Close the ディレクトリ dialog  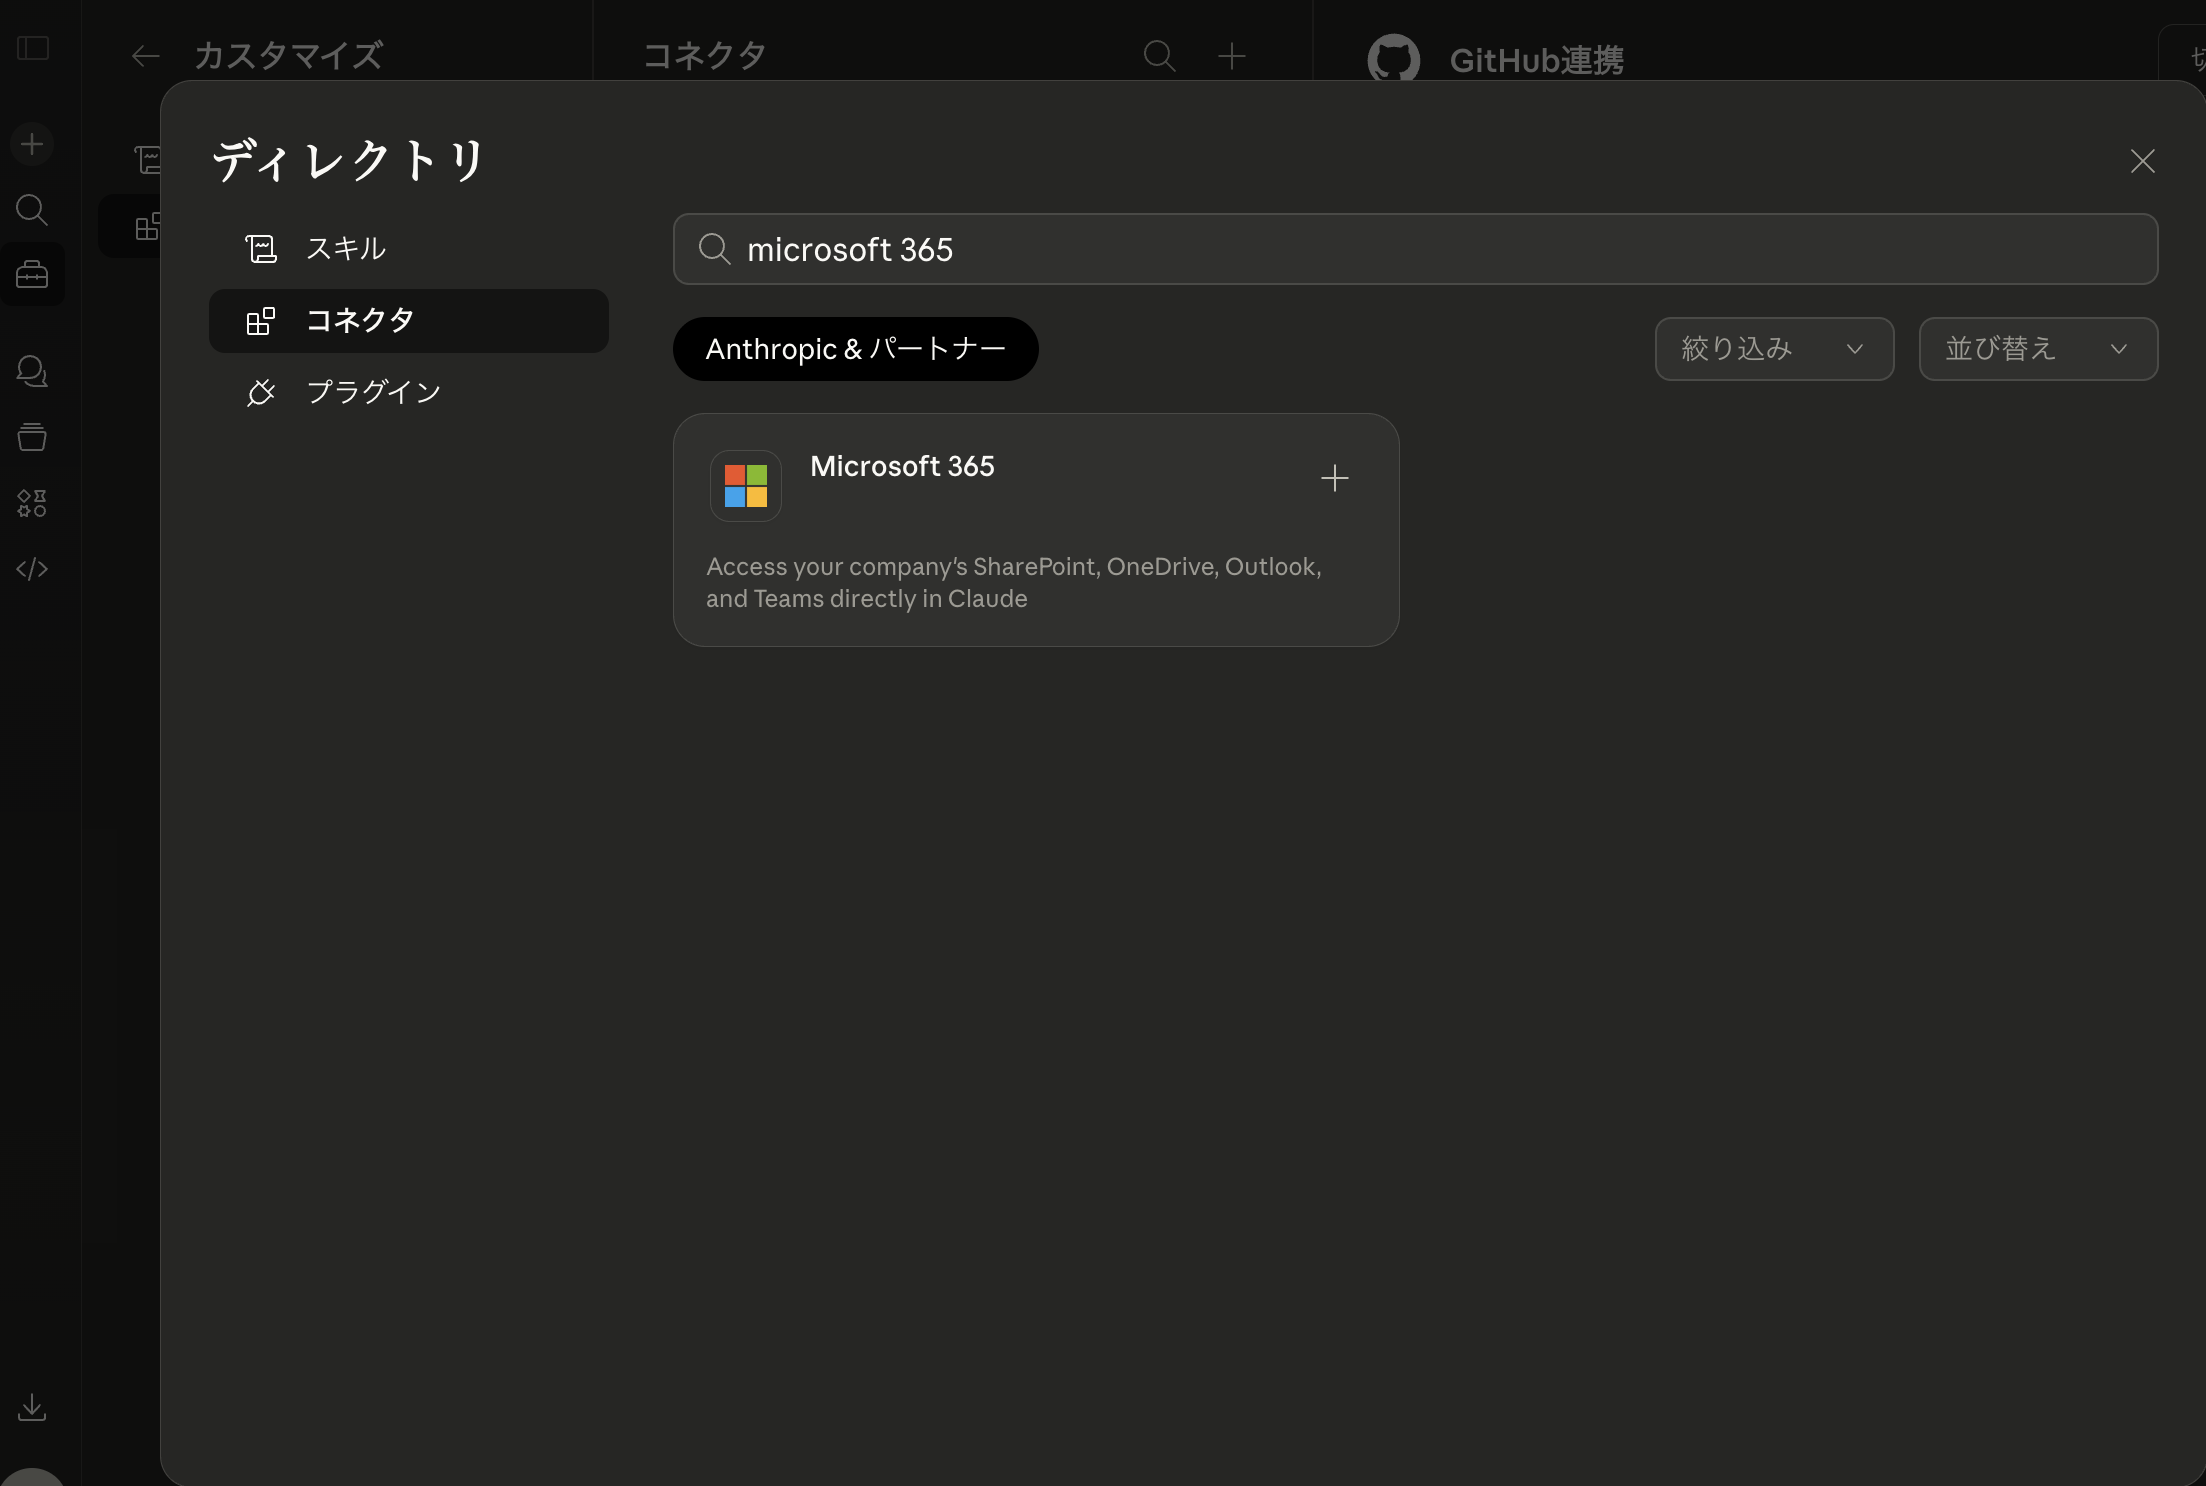click(2142, 161)
